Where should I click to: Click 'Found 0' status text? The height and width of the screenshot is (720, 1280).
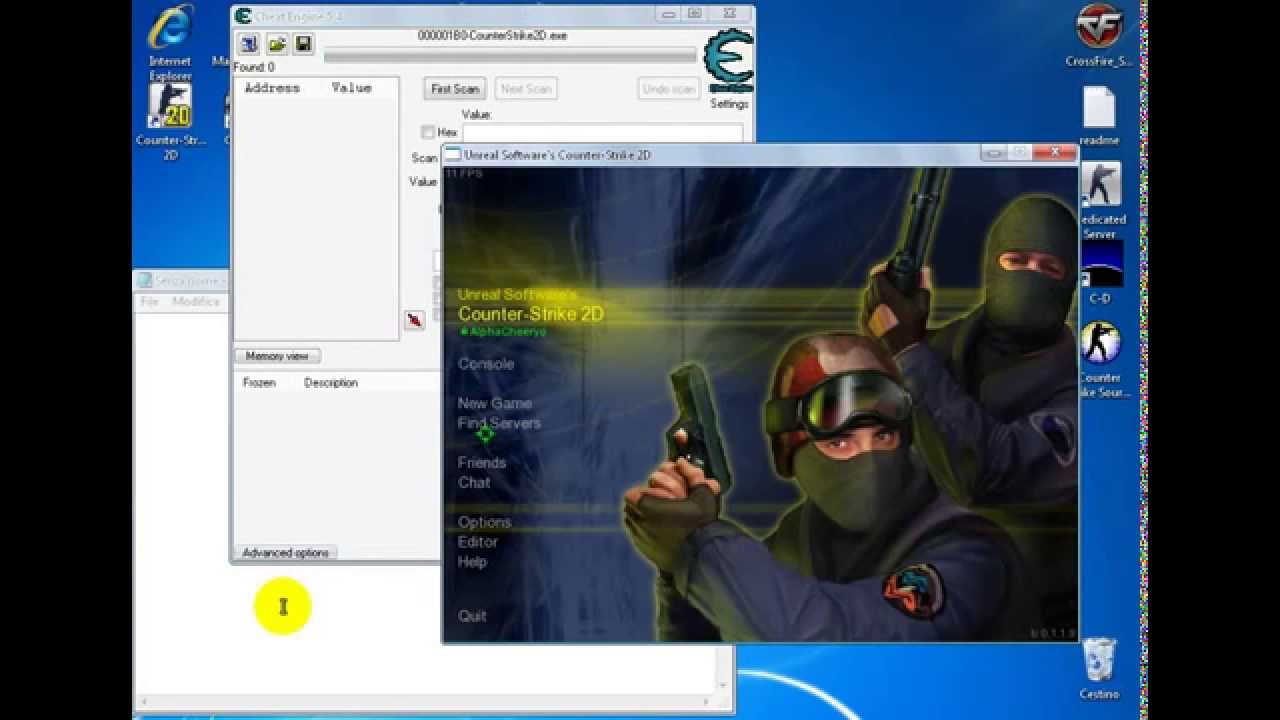pos(254,68)
